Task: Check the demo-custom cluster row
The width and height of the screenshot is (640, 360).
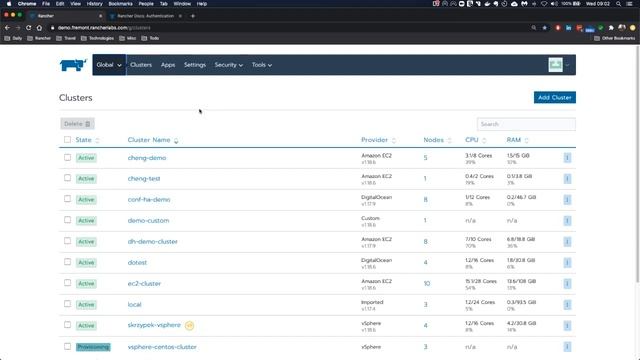Action: coord(67,220)
